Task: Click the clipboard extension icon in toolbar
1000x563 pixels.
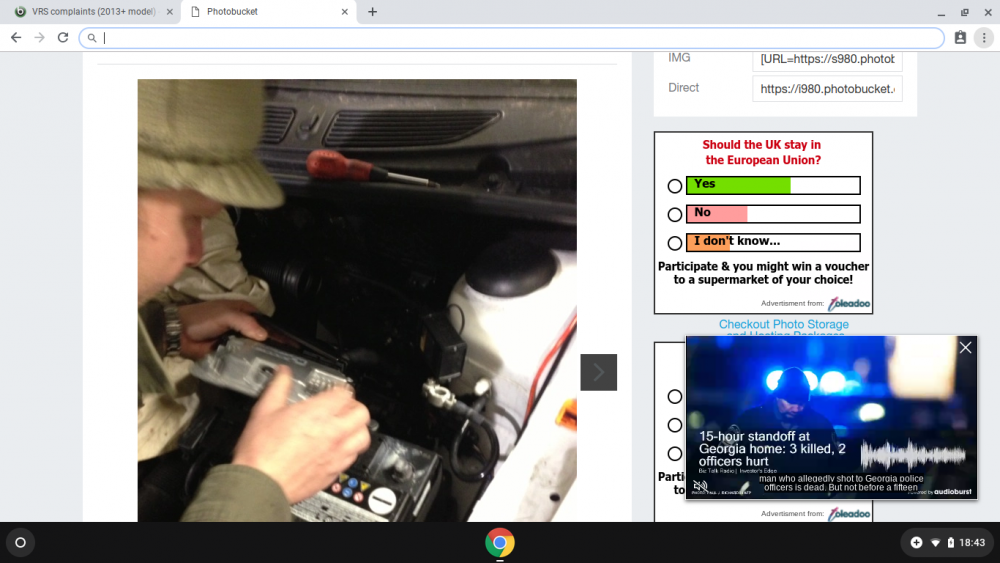Action: pos(960,38)
